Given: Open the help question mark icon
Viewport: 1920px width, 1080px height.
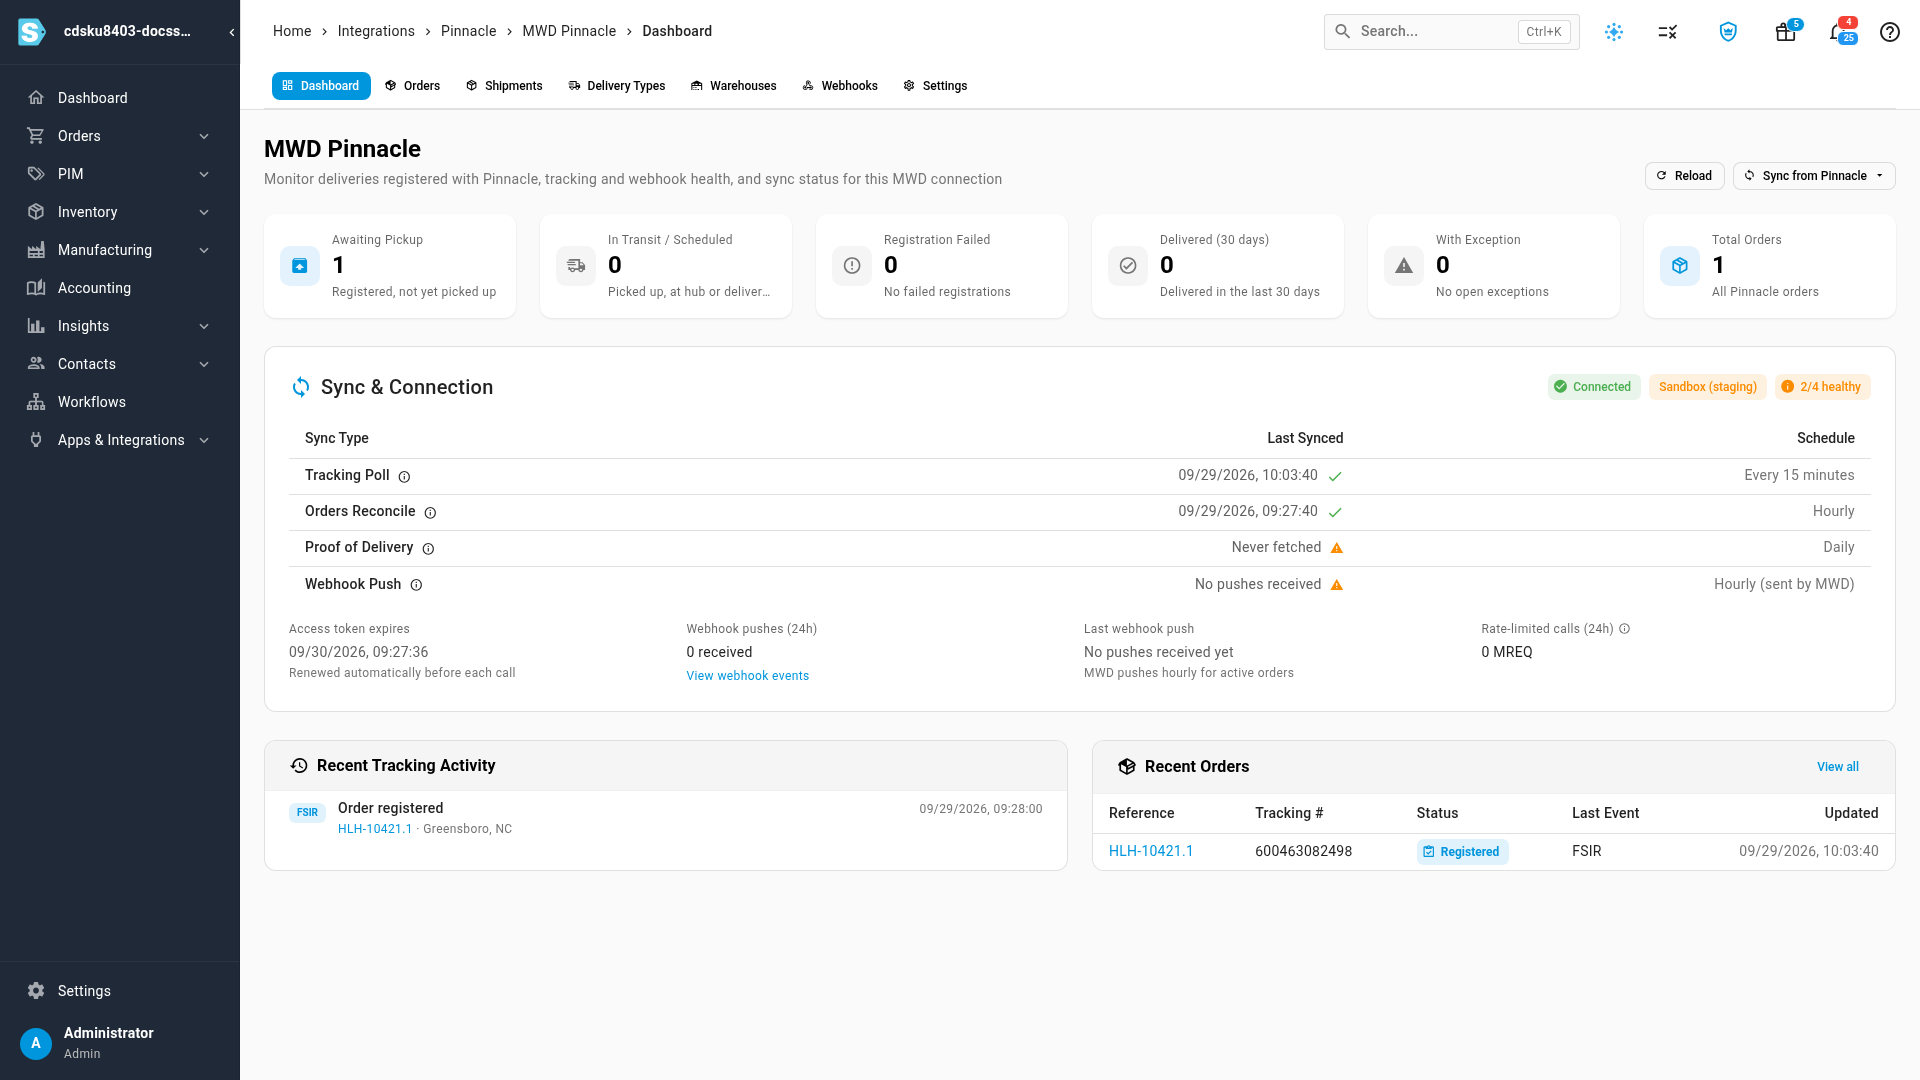Looking at the screenshot, I should click(x=1890, y=32).
